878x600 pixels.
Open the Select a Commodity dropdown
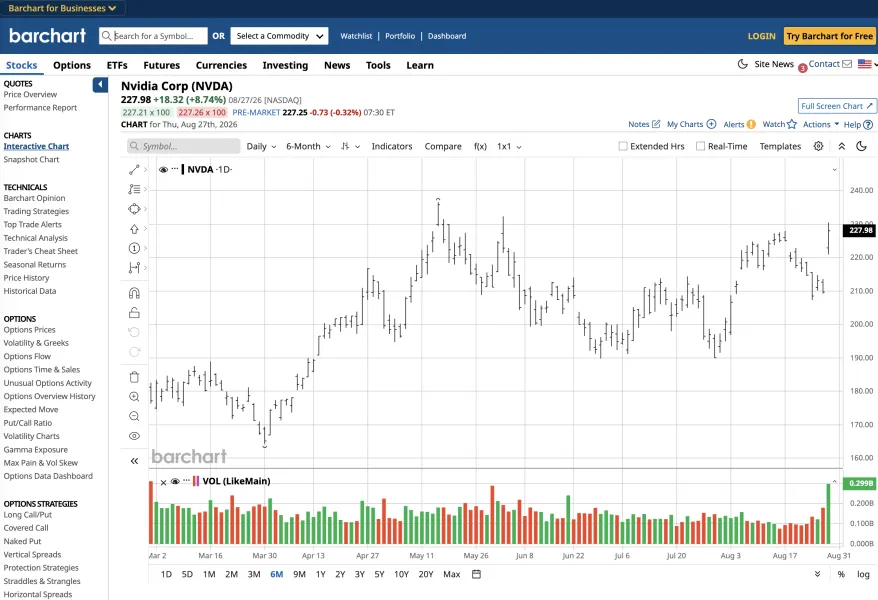click(x=279, y=36)
